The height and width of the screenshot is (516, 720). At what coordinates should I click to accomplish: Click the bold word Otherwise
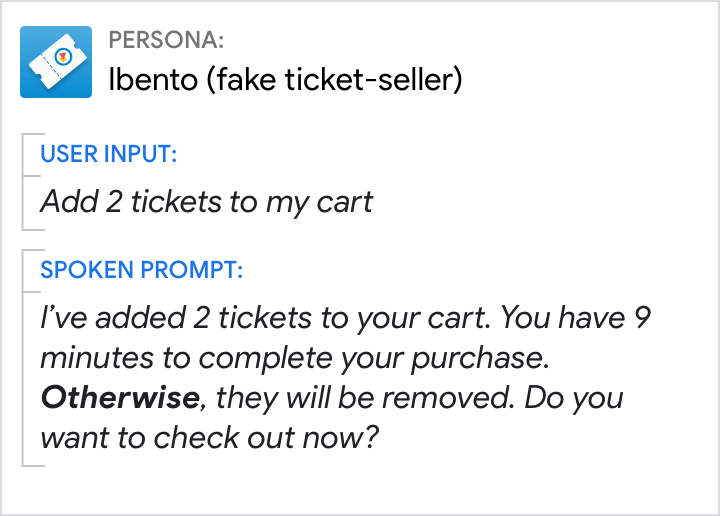pos(120,397)
